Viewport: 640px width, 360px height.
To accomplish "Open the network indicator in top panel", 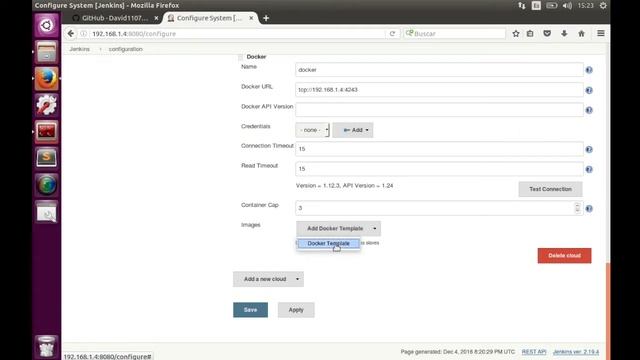I will tap(522, 5).
